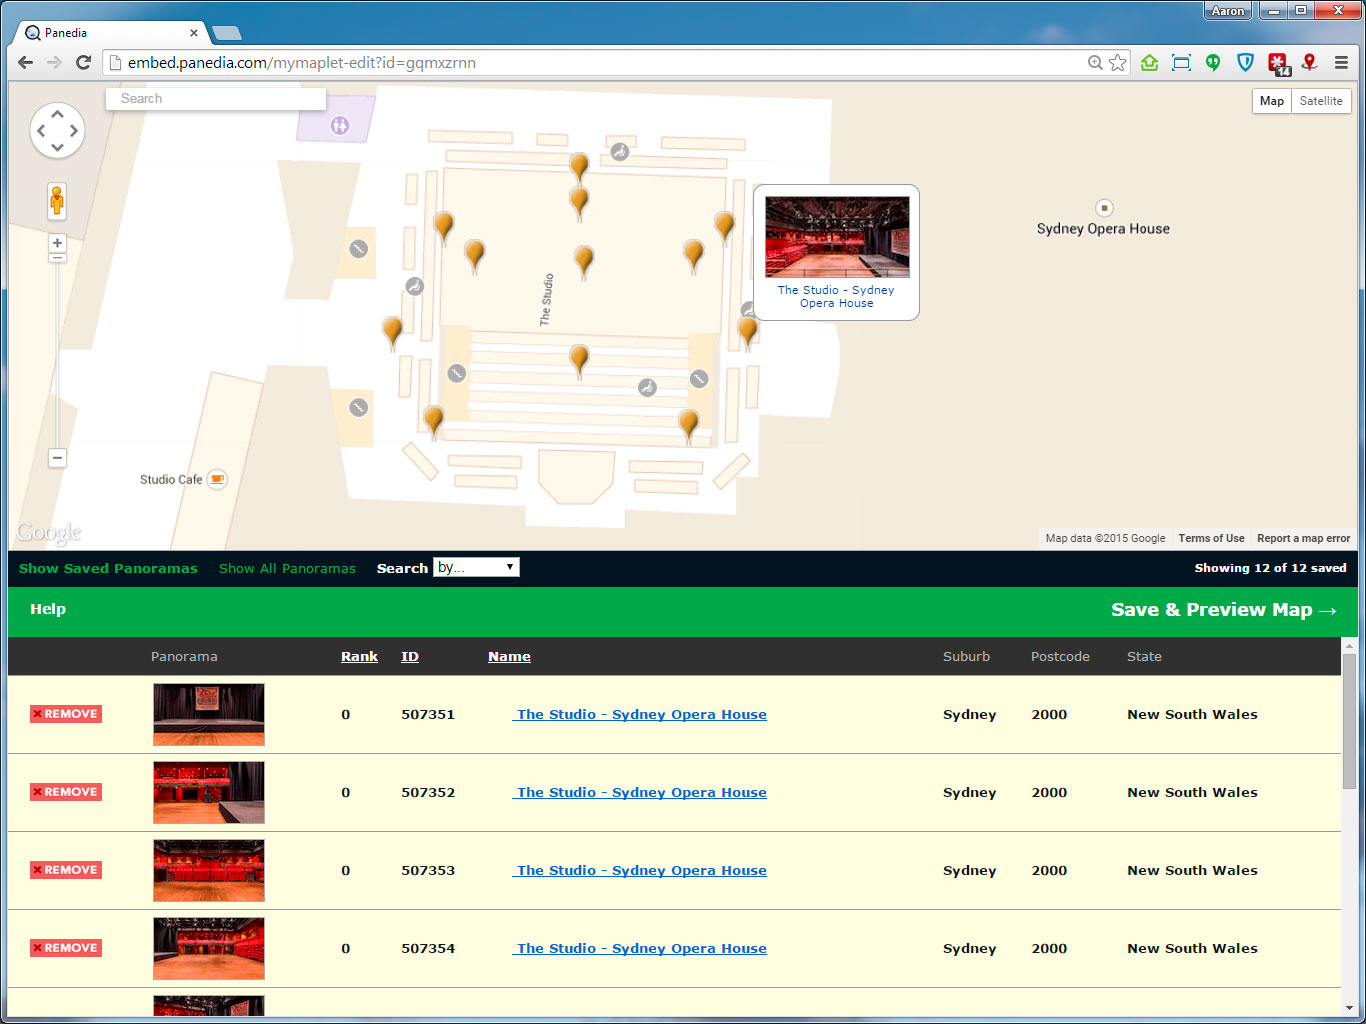
Task: Click the restroom icon on the map
Action: click(340, 125)
